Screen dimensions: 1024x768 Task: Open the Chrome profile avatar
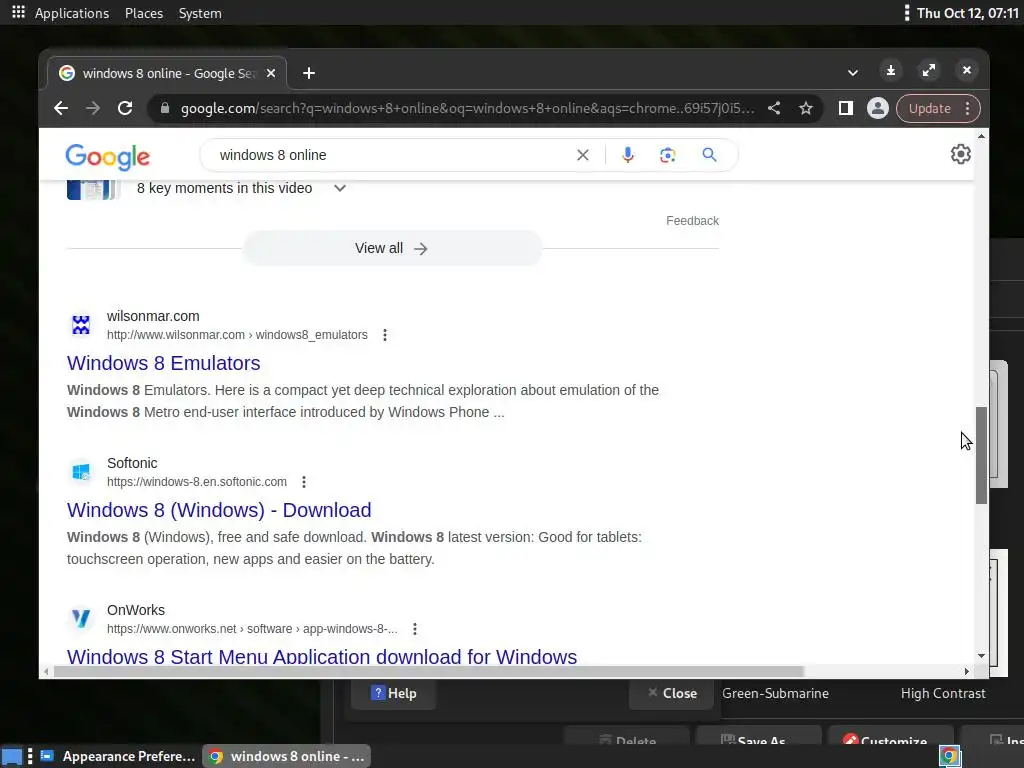[x=878, y=108]
